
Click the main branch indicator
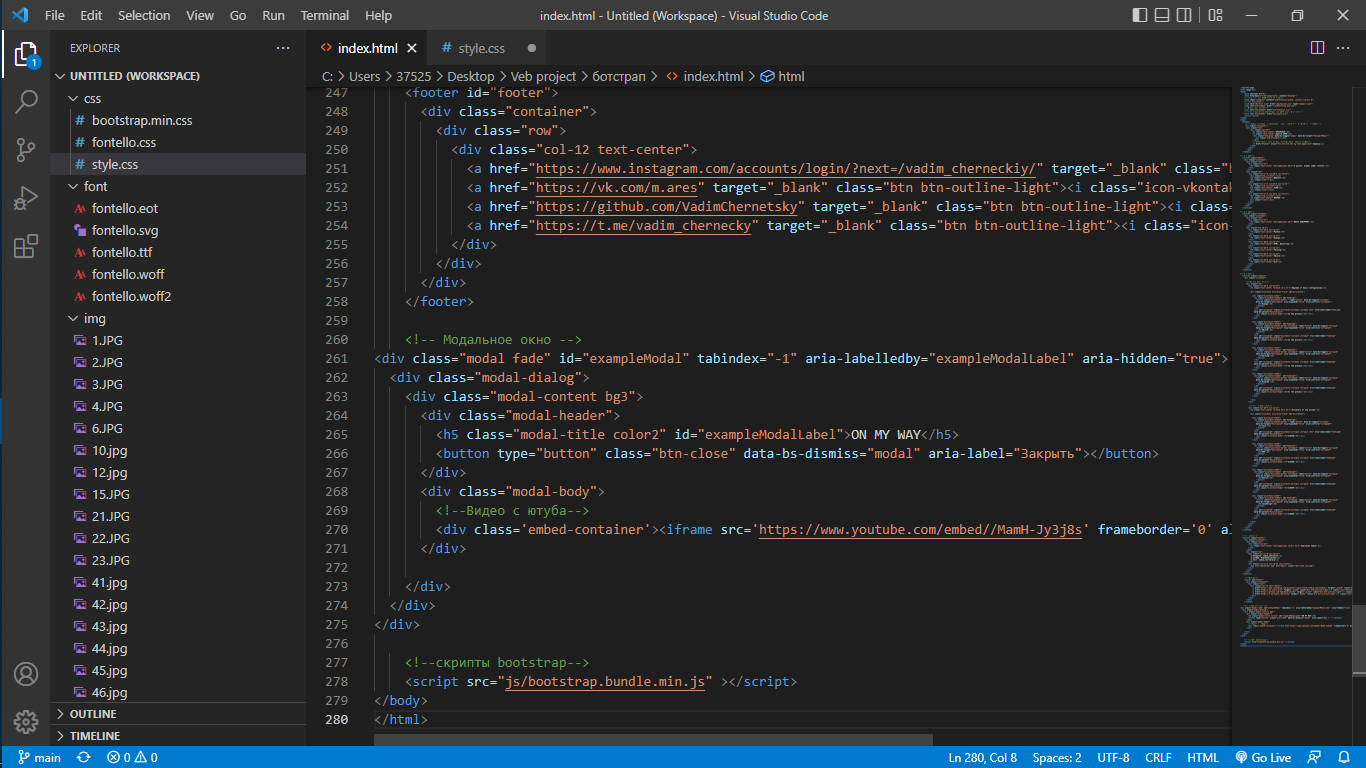tap(39, 757)
